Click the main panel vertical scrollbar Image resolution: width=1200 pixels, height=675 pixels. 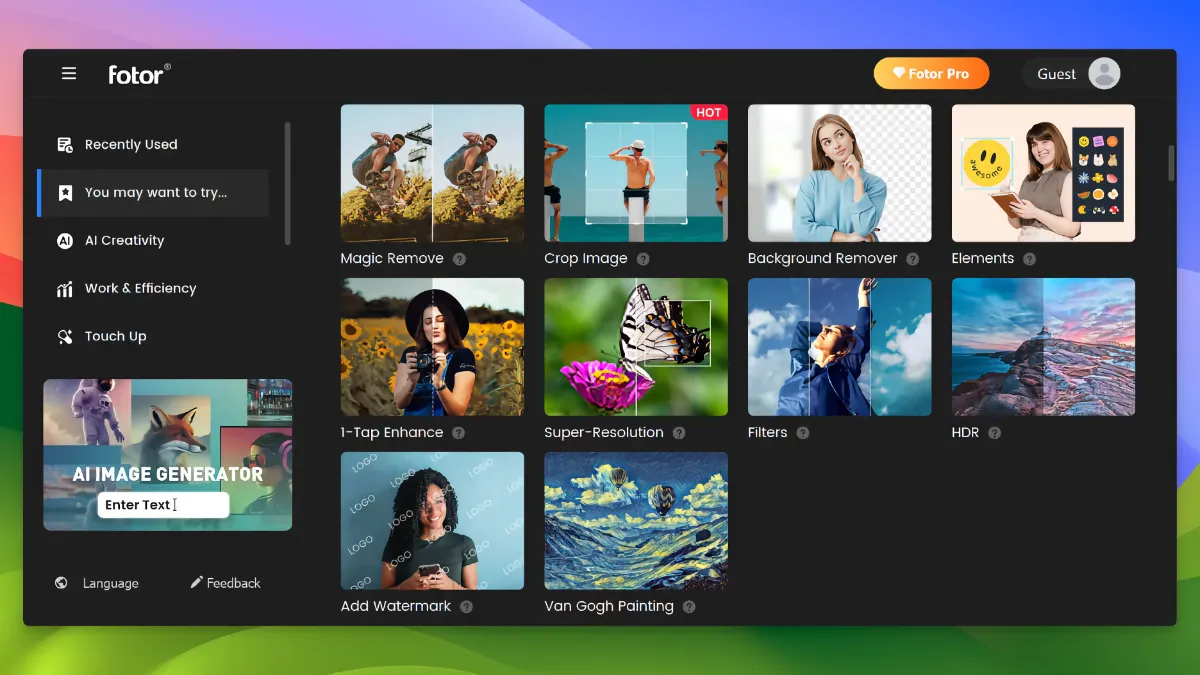(1171, 163)
